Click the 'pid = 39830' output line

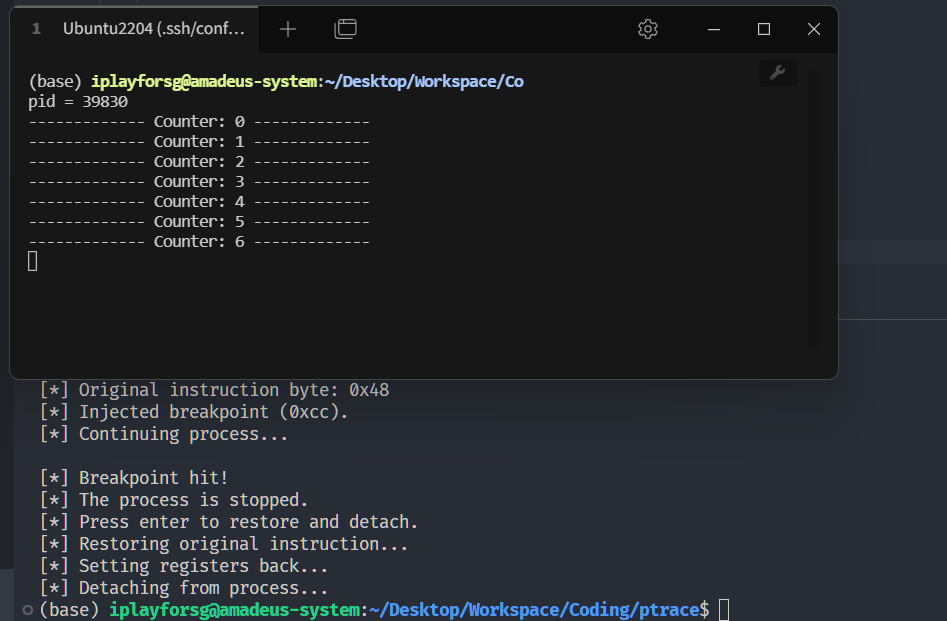point(78,102)
